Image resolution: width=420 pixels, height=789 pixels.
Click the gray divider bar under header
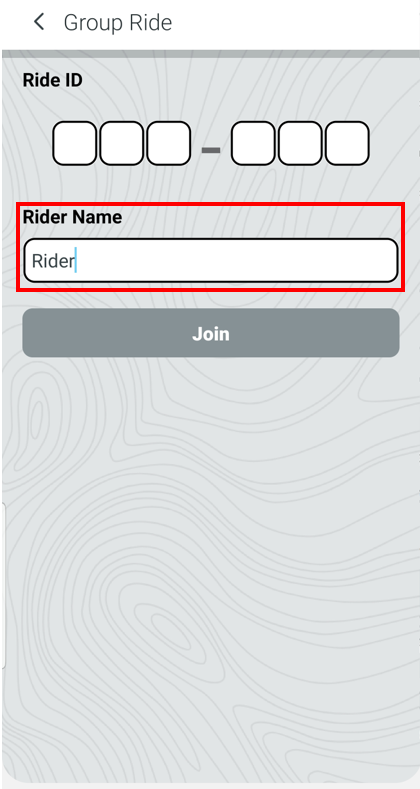pos(211,54)
